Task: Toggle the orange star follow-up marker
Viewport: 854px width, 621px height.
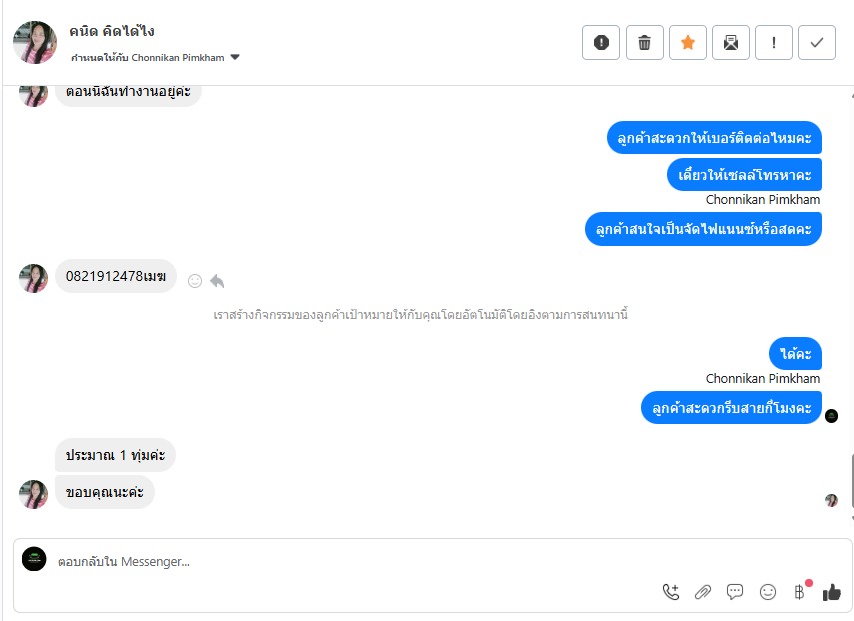Action: (688, 42)
